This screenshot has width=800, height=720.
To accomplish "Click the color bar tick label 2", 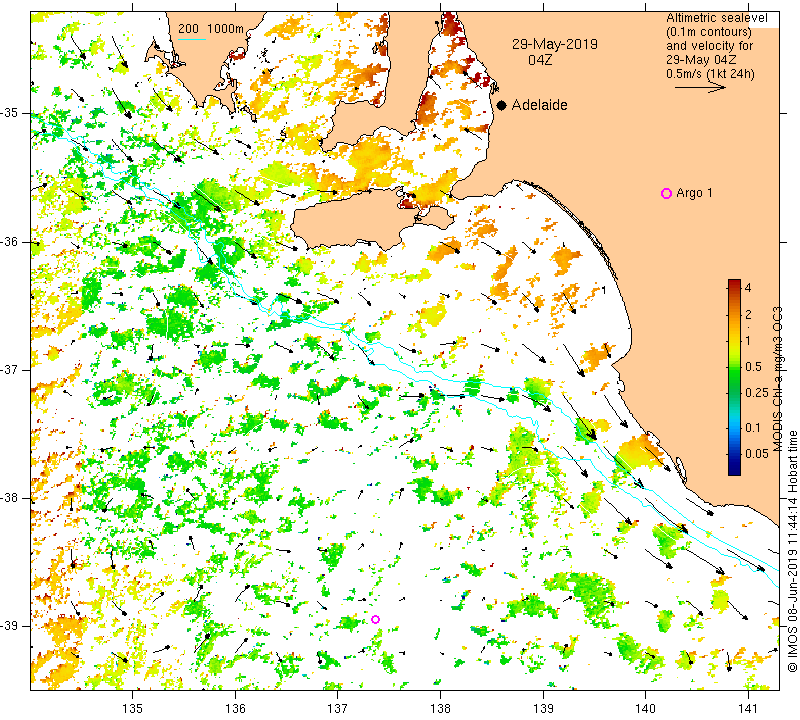I will 748,315.
